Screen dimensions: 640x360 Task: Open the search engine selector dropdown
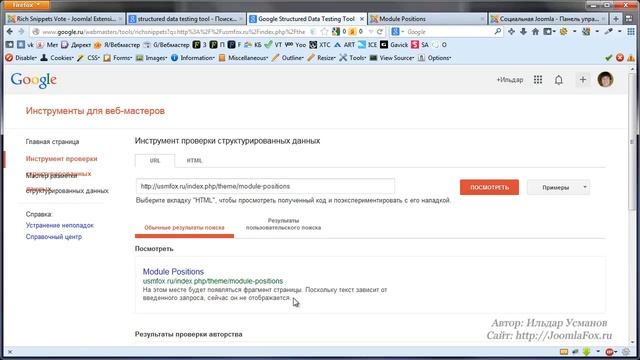(x=398, y=31)
